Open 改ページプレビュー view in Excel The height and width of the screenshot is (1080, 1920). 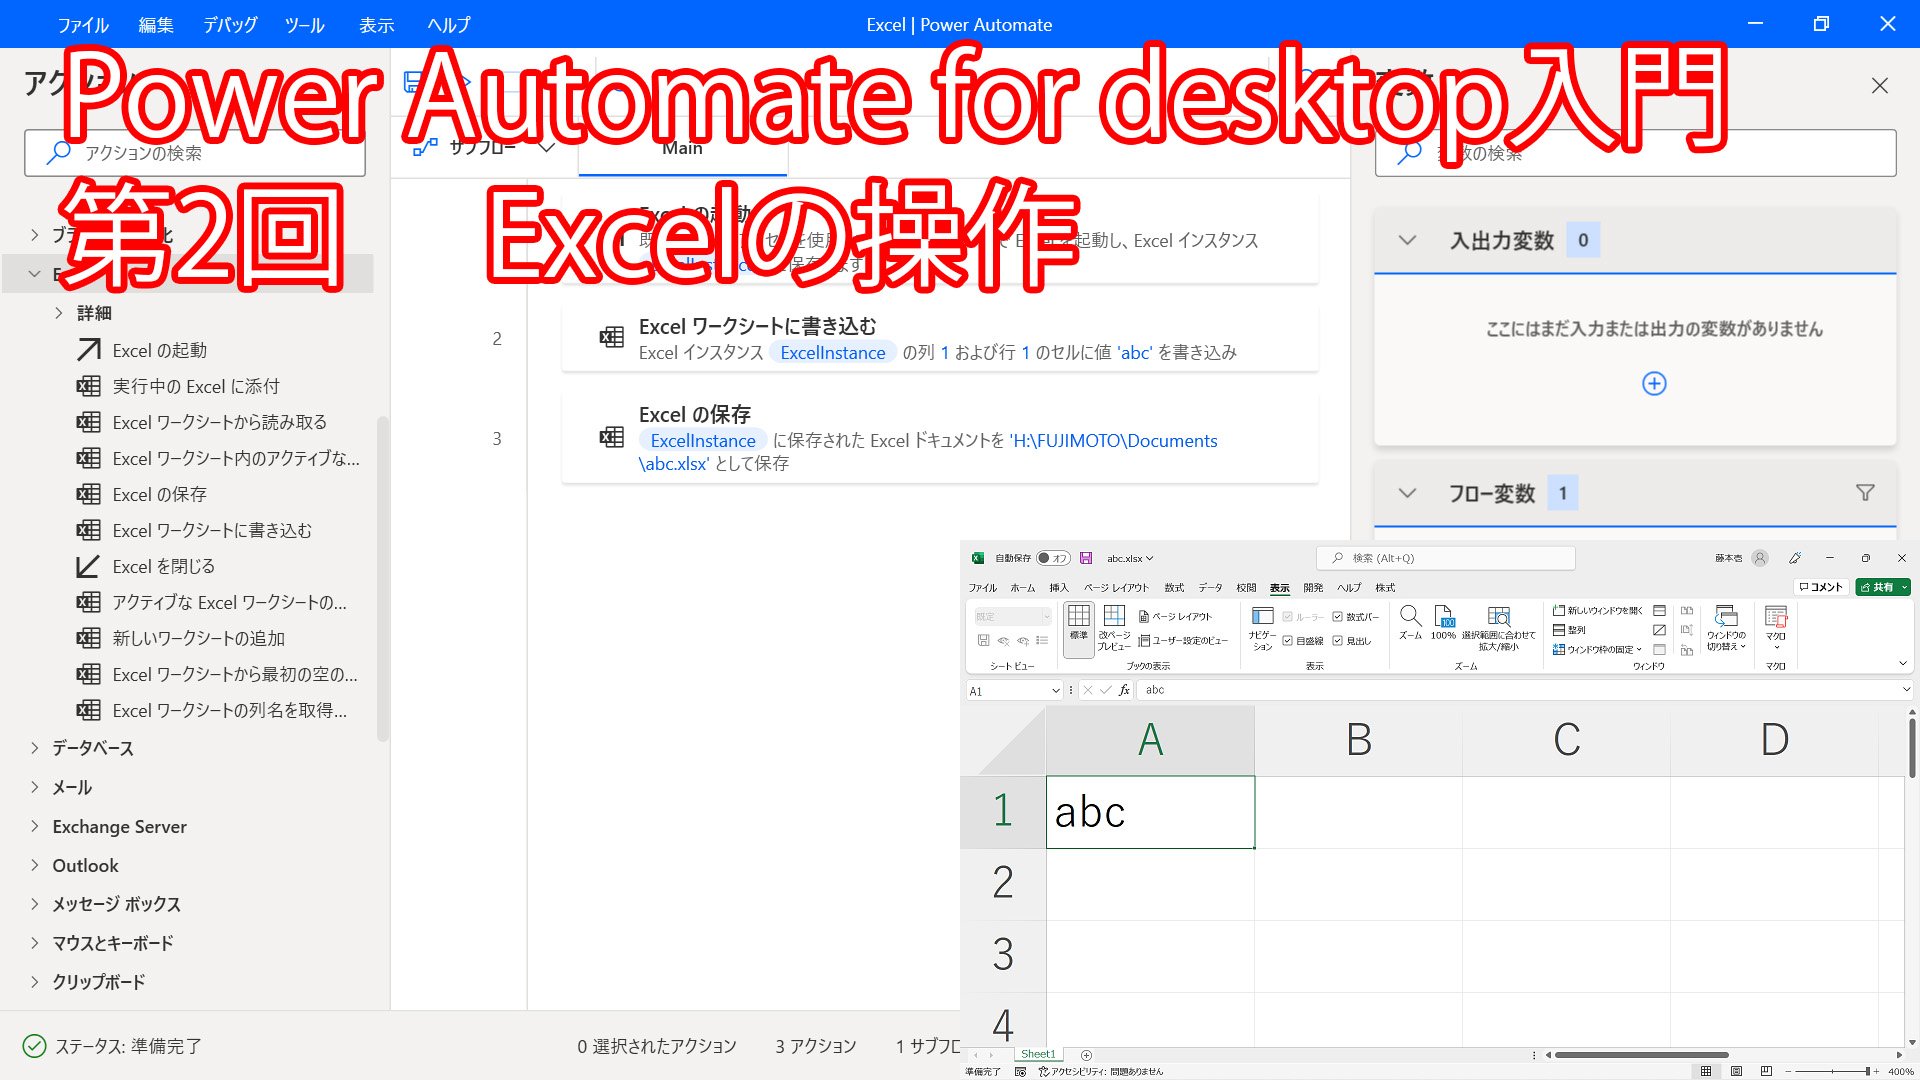1114,628
